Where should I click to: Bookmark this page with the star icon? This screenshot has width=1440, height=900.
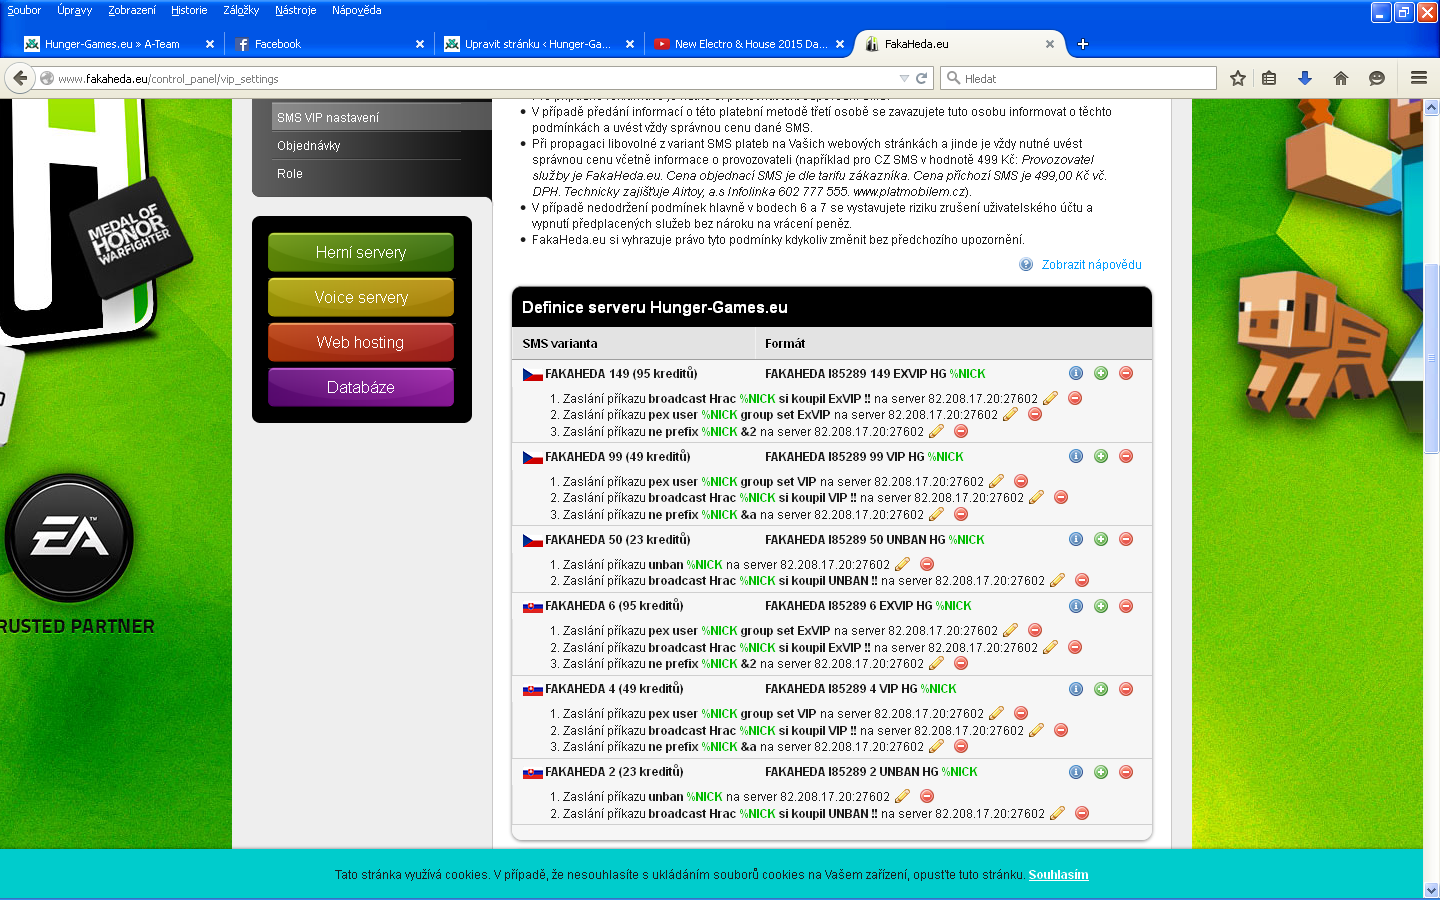tap(1238, 78)
